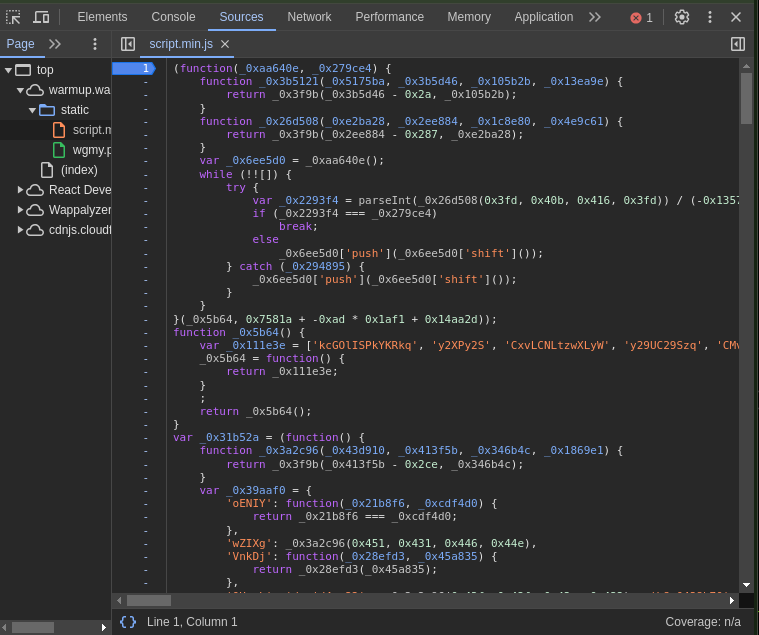
Task: Click the horizontal editor scrollbar thumb
Action: pos(149,601)
